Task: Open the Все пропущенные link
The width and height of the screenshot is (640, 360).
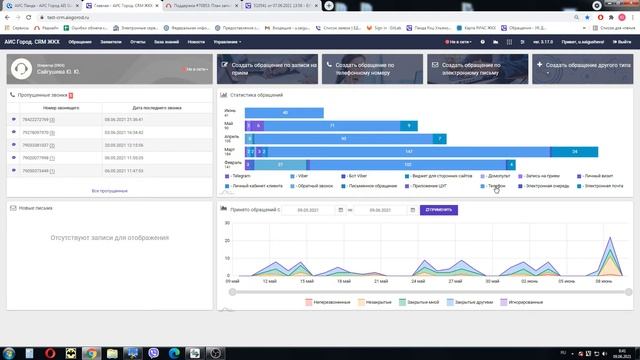Action: tap(110, 191)
